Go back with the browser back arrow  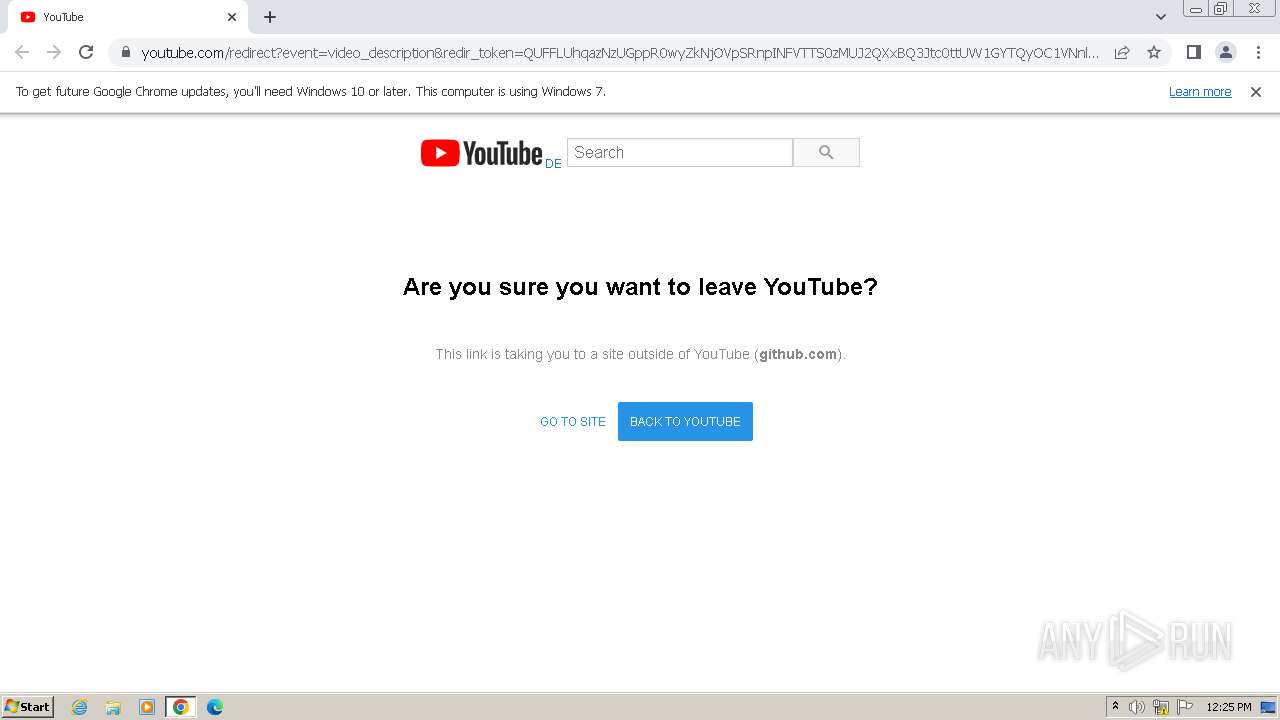click(x=22, y=52)
